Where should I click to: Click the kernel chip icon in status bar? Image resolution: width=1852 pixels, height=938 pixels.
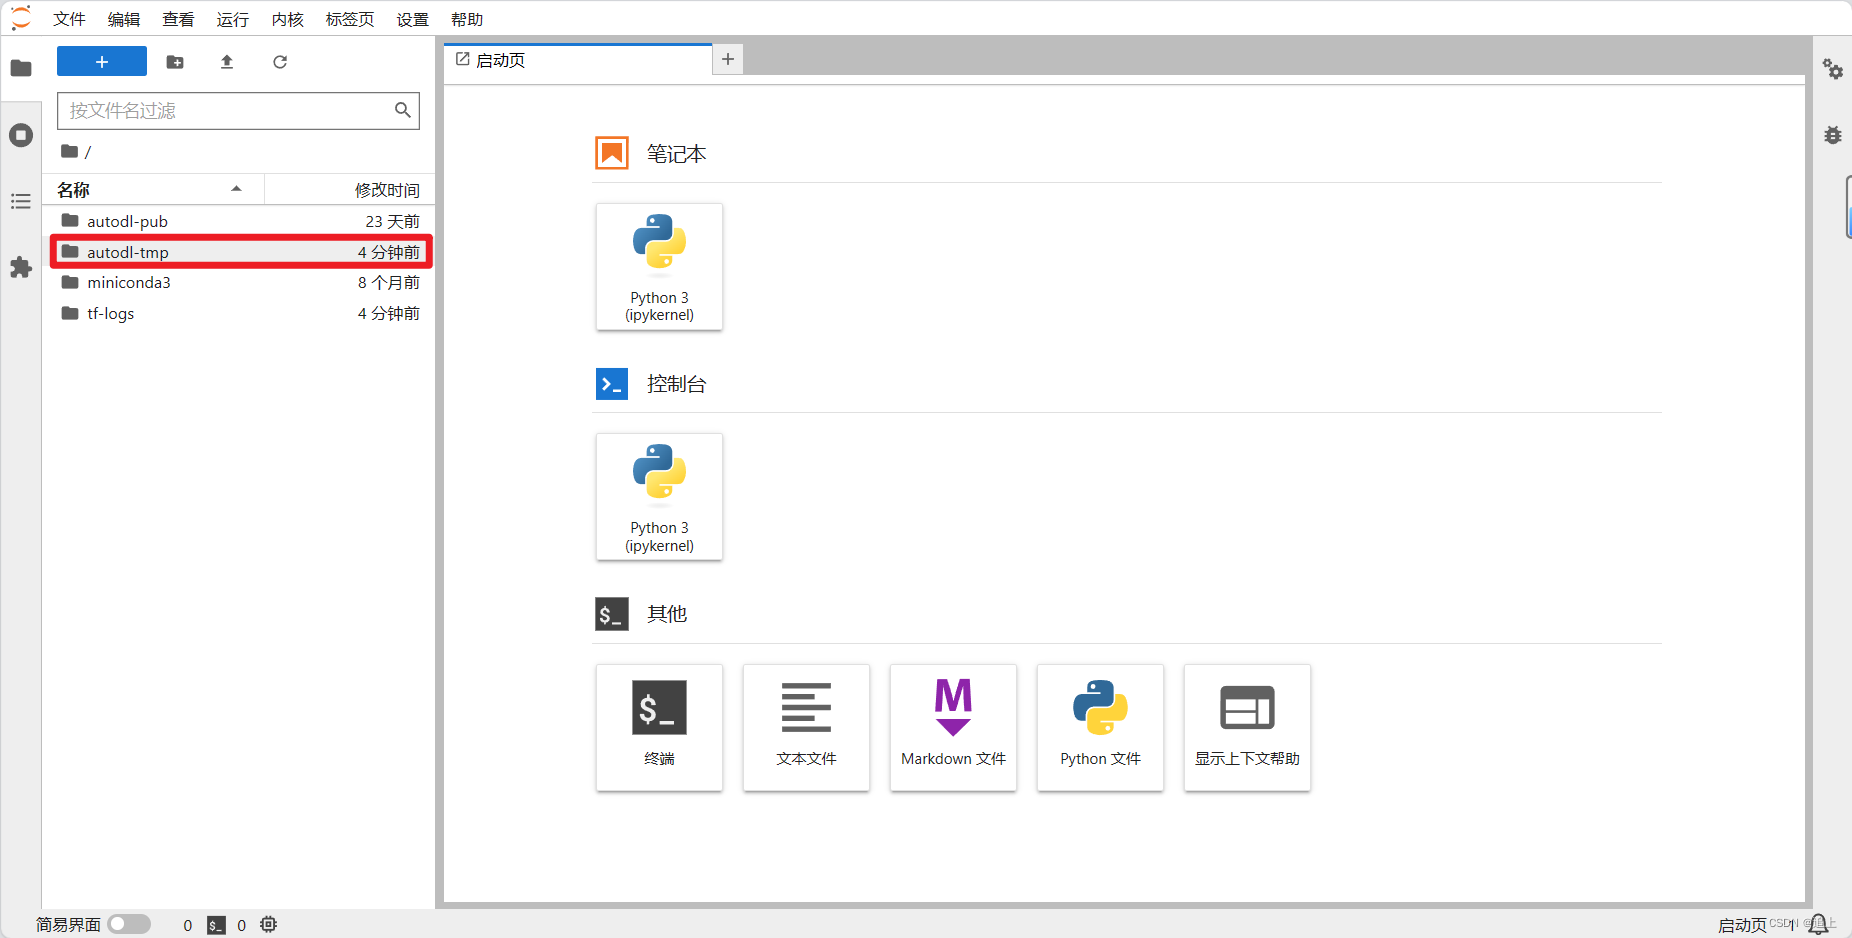click(268, 925)
